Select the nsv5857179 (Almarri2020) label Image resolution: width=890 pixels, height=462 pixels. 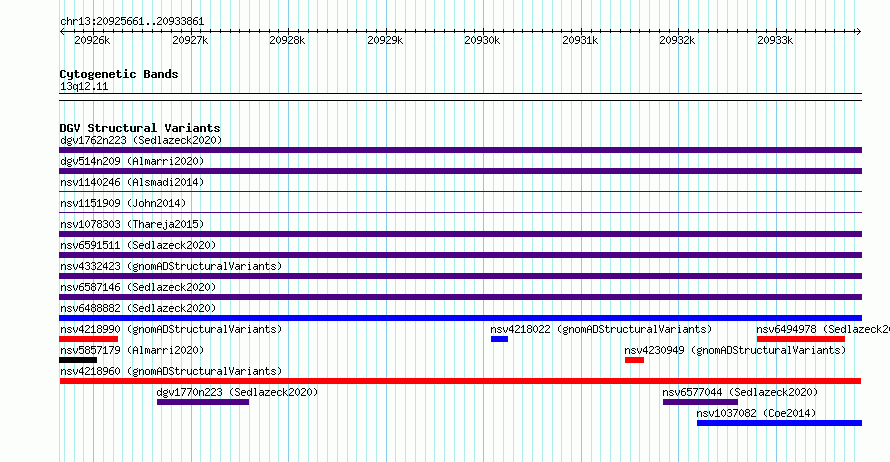132,350
